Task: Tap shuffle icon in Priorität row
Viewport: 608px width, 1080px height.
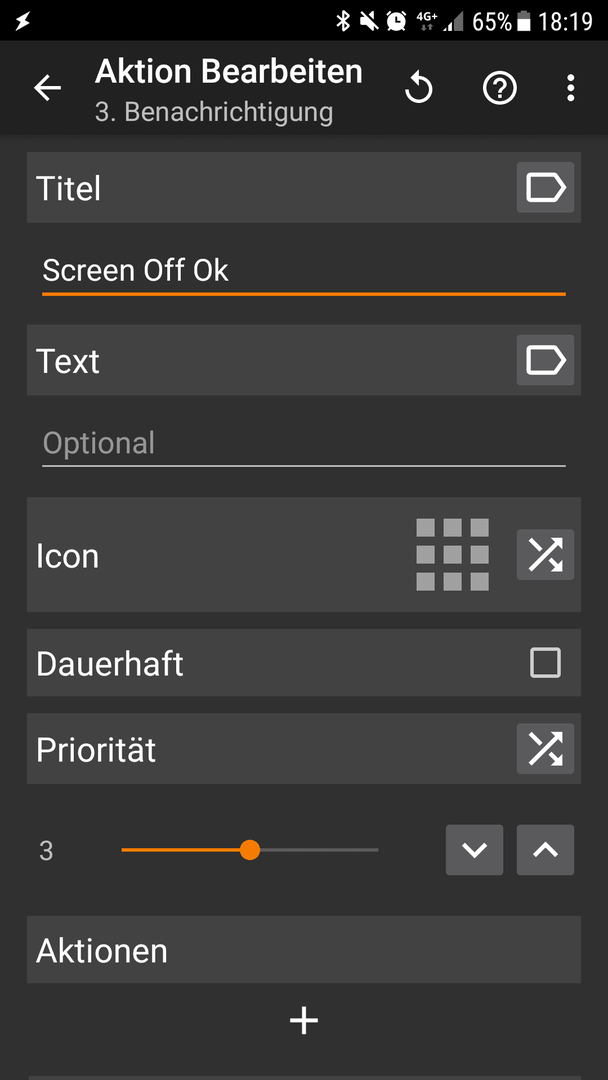Action: coord(545,749)
